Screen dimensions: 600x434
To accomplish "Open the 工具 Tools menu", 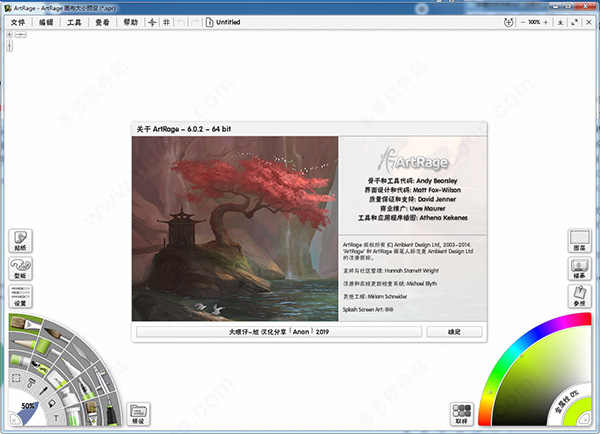I will tap(74, 22).
